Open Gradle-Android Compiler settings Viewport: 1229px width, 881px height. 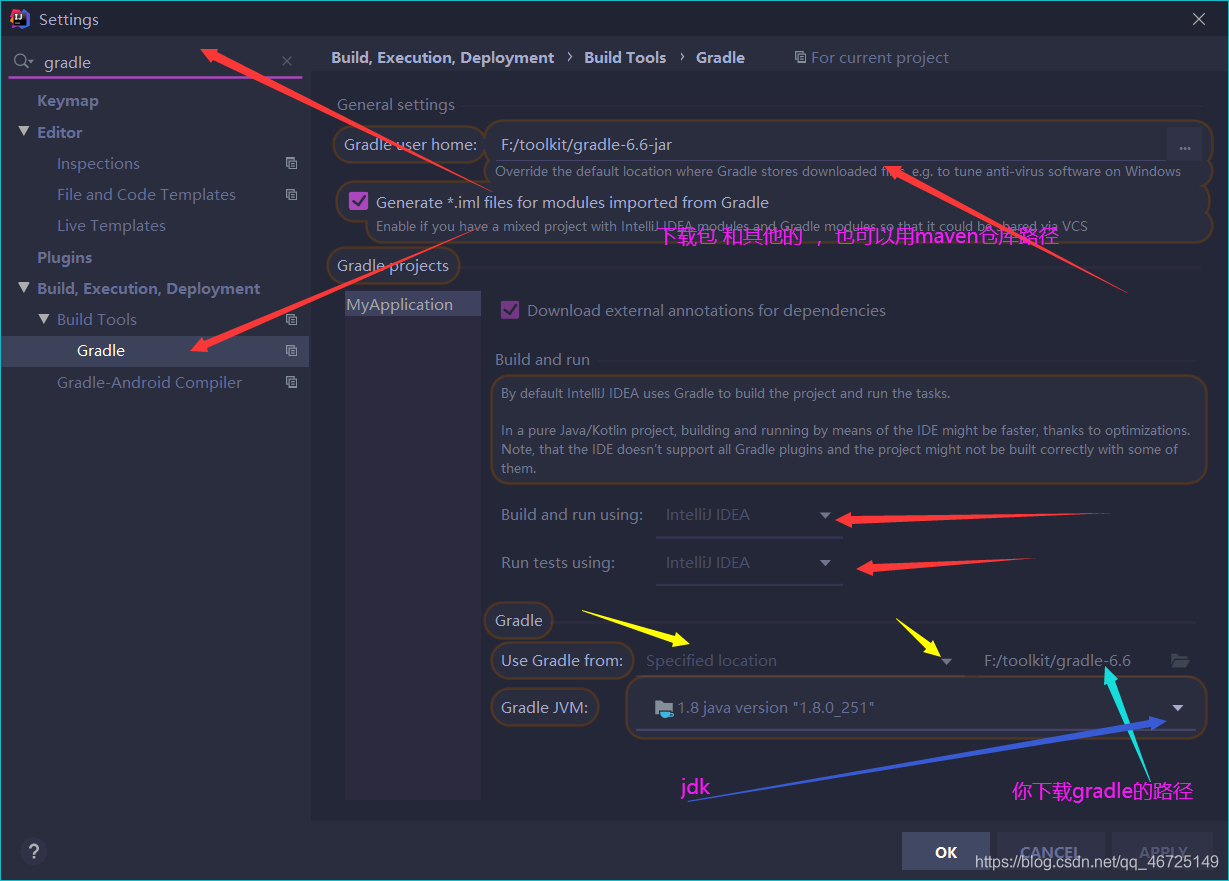point(149,382)
